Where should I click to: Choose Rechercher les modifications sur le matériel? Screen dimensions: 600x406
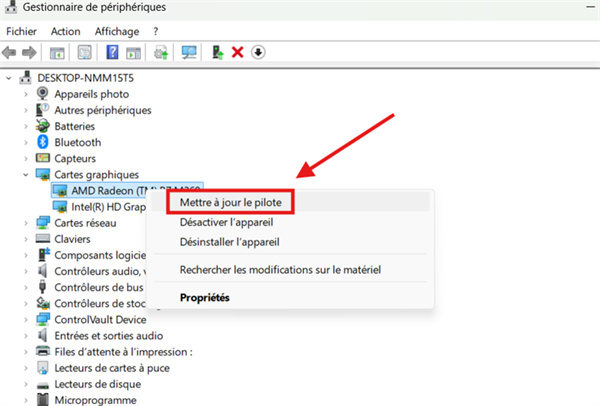[x=280, y=269]
